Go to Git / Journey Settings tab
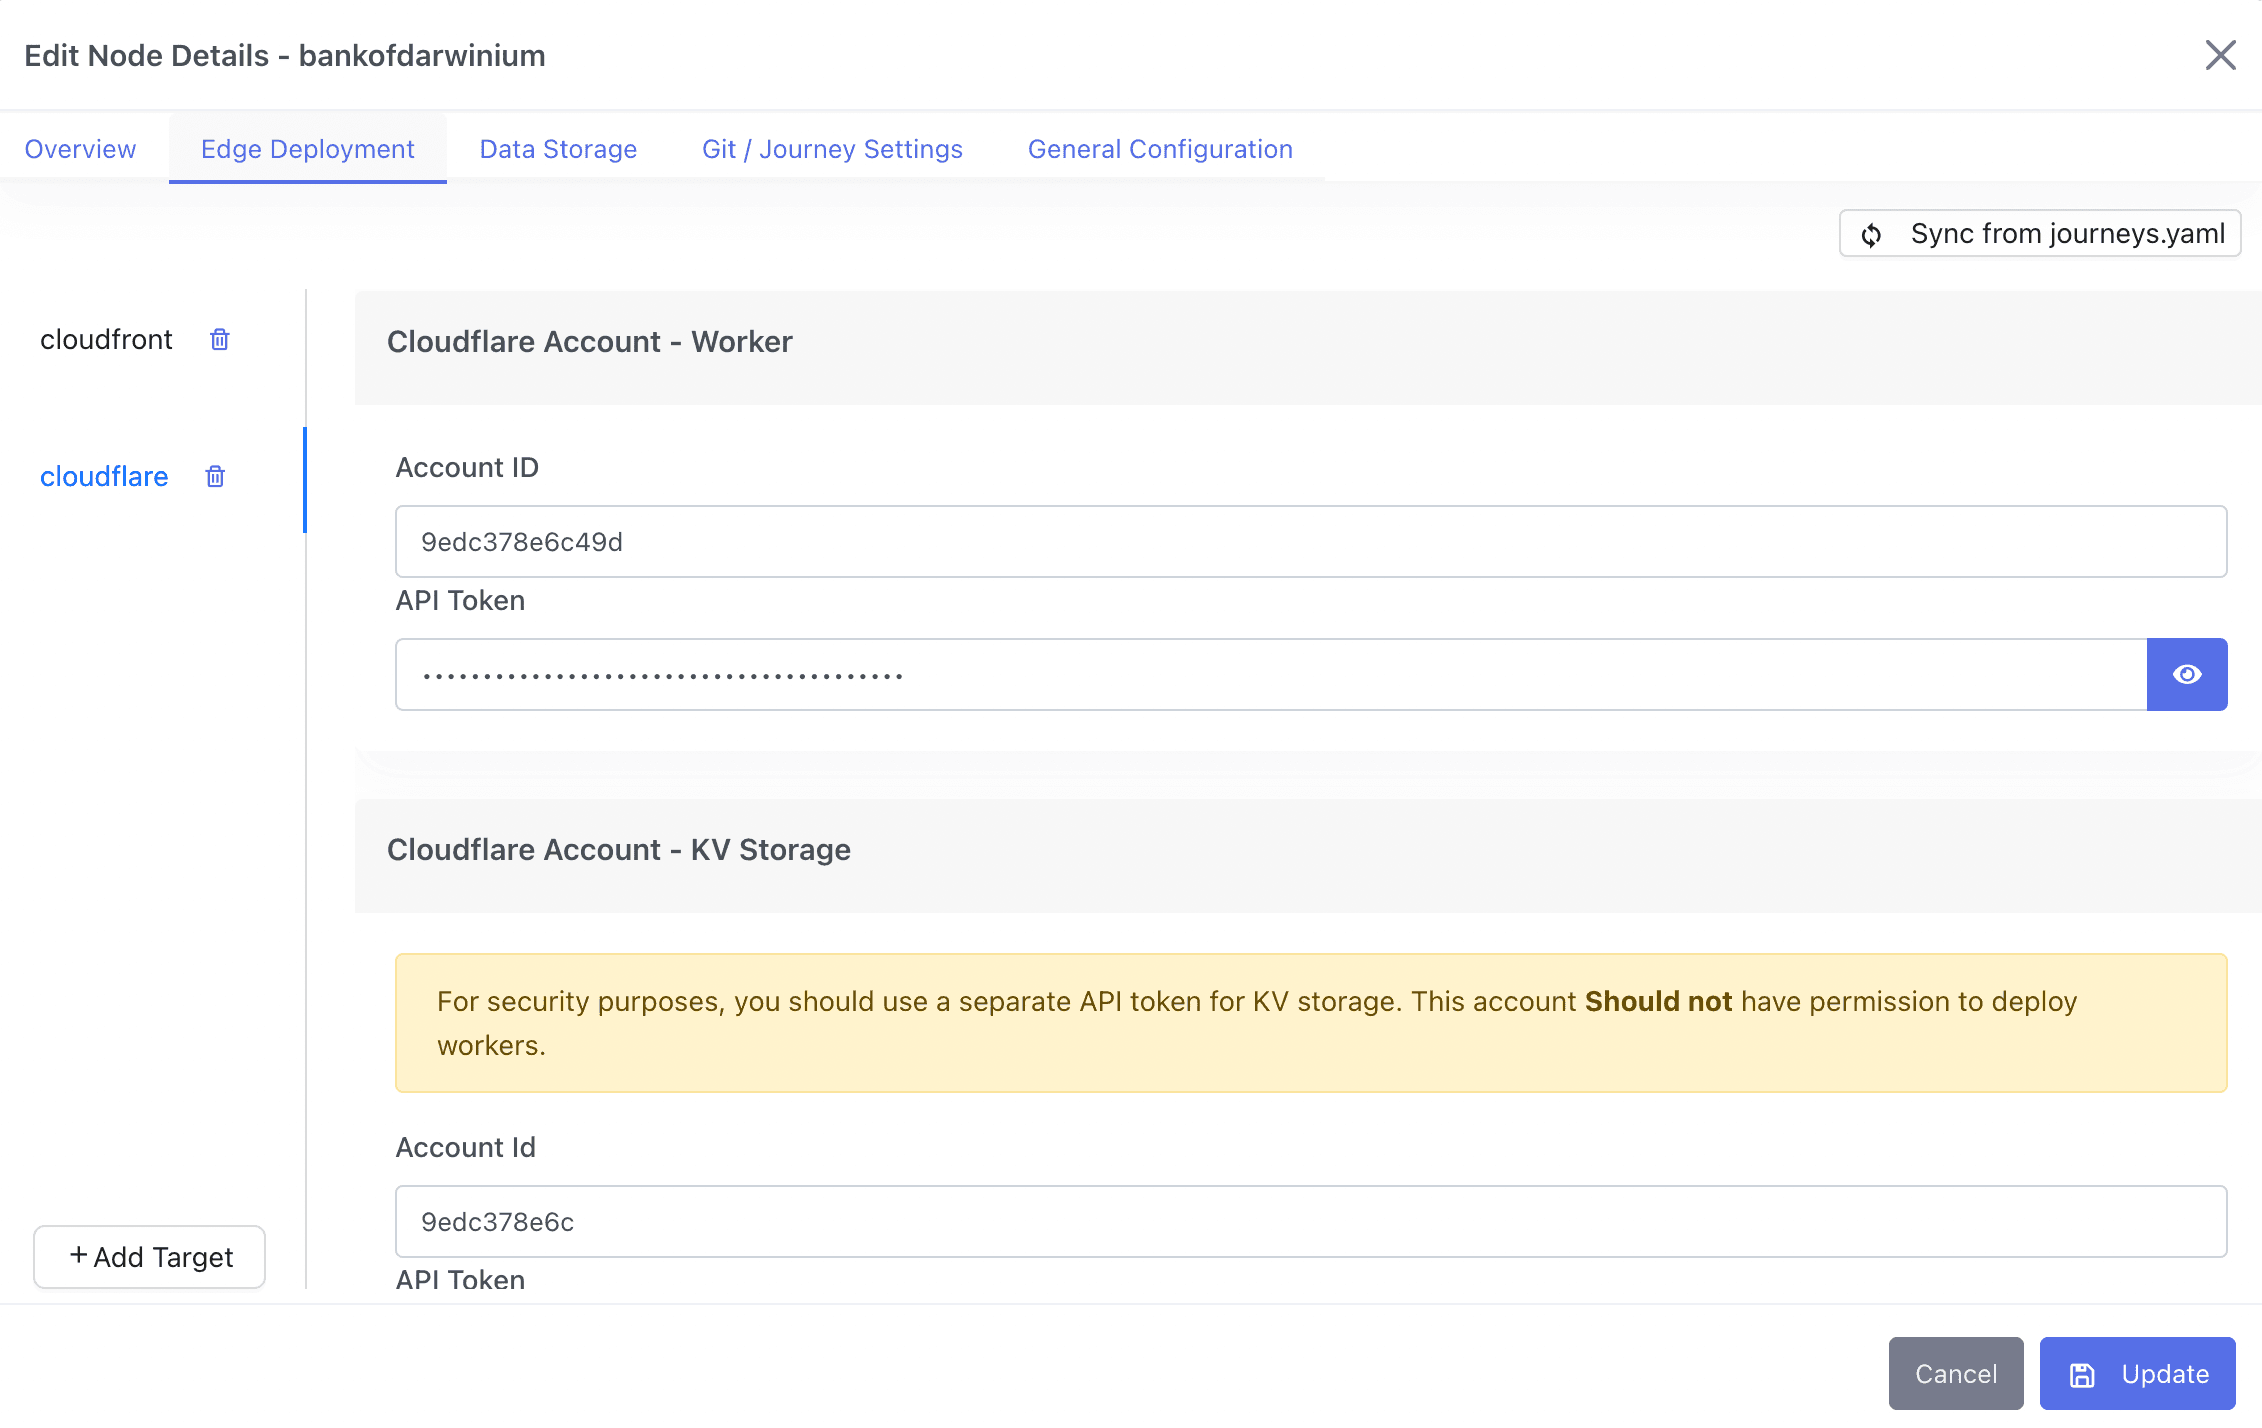 coord(832,149)
